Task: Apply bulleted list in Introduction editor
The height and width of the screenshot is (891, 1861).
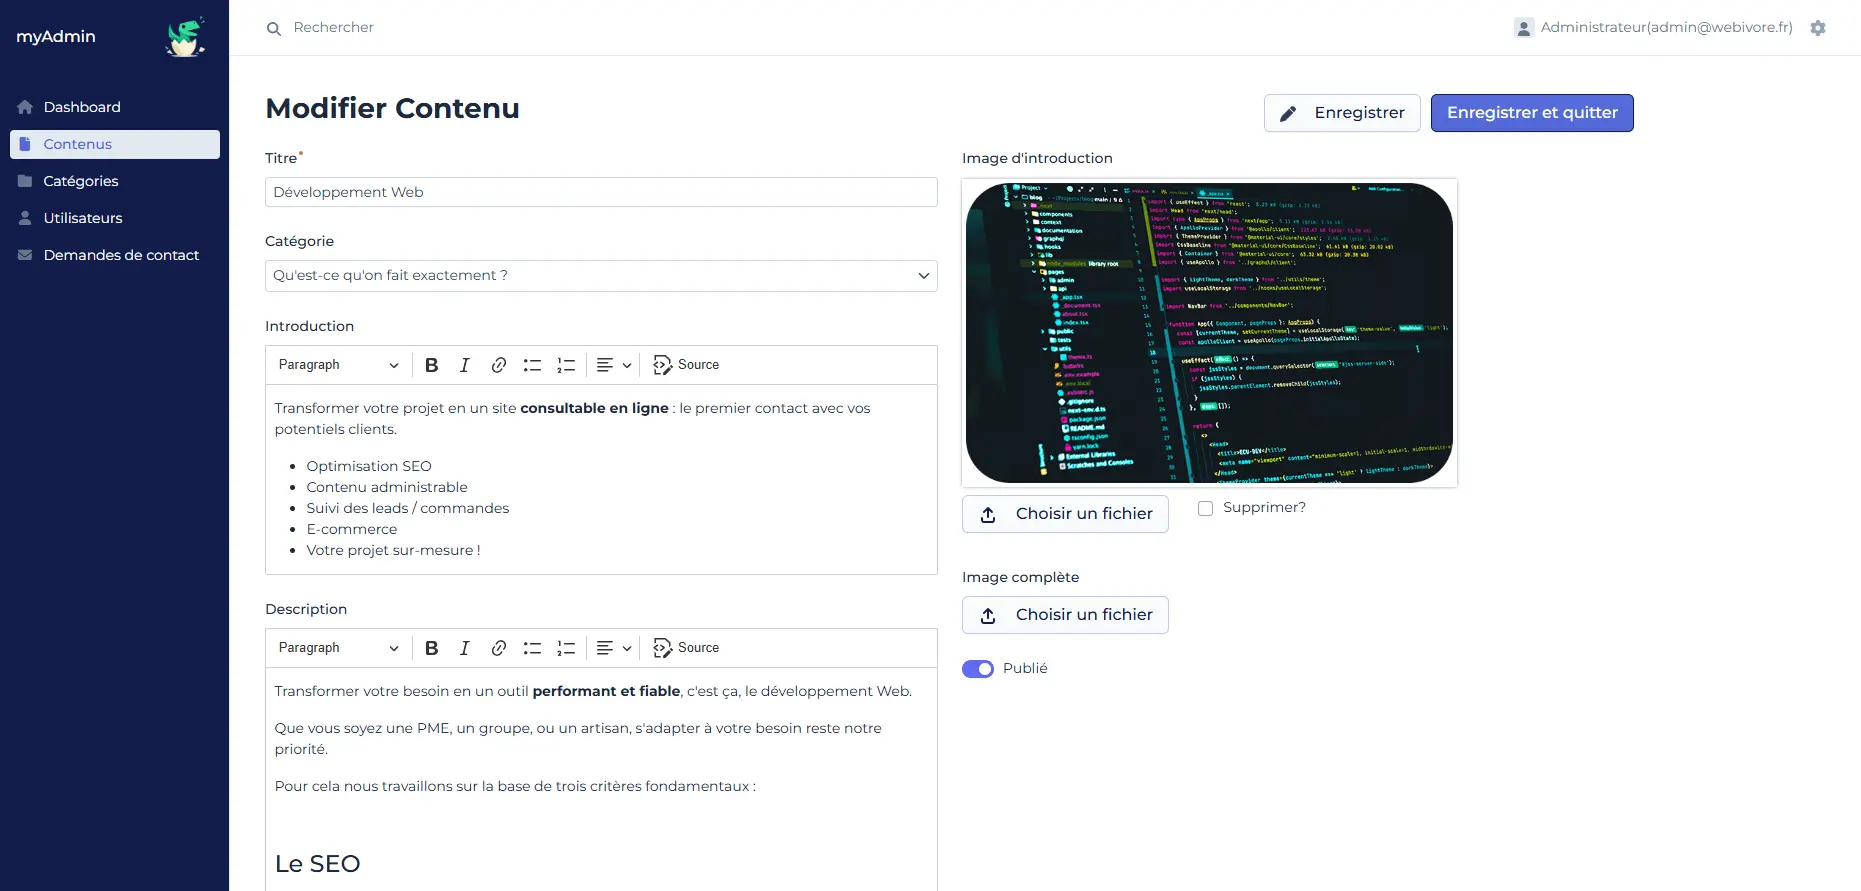Action: (x=532, y=365)
